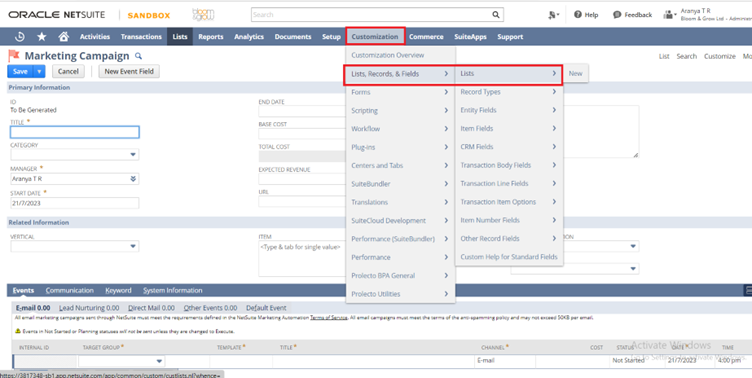Click the search magnifier in global search box
Image resolution: width=752 pixels, height=378 pixels.
[x=496, y=15]
